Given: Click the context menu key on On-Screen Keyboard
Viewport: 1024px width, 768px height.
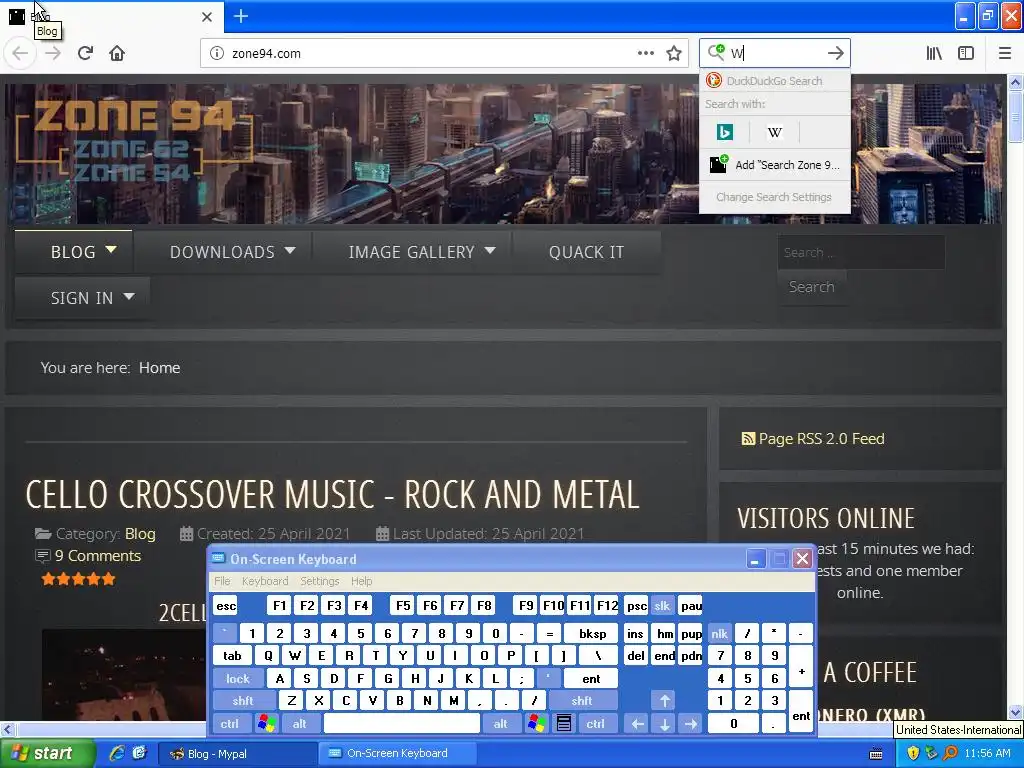Looking at the screenshot, I should [564, 724].
